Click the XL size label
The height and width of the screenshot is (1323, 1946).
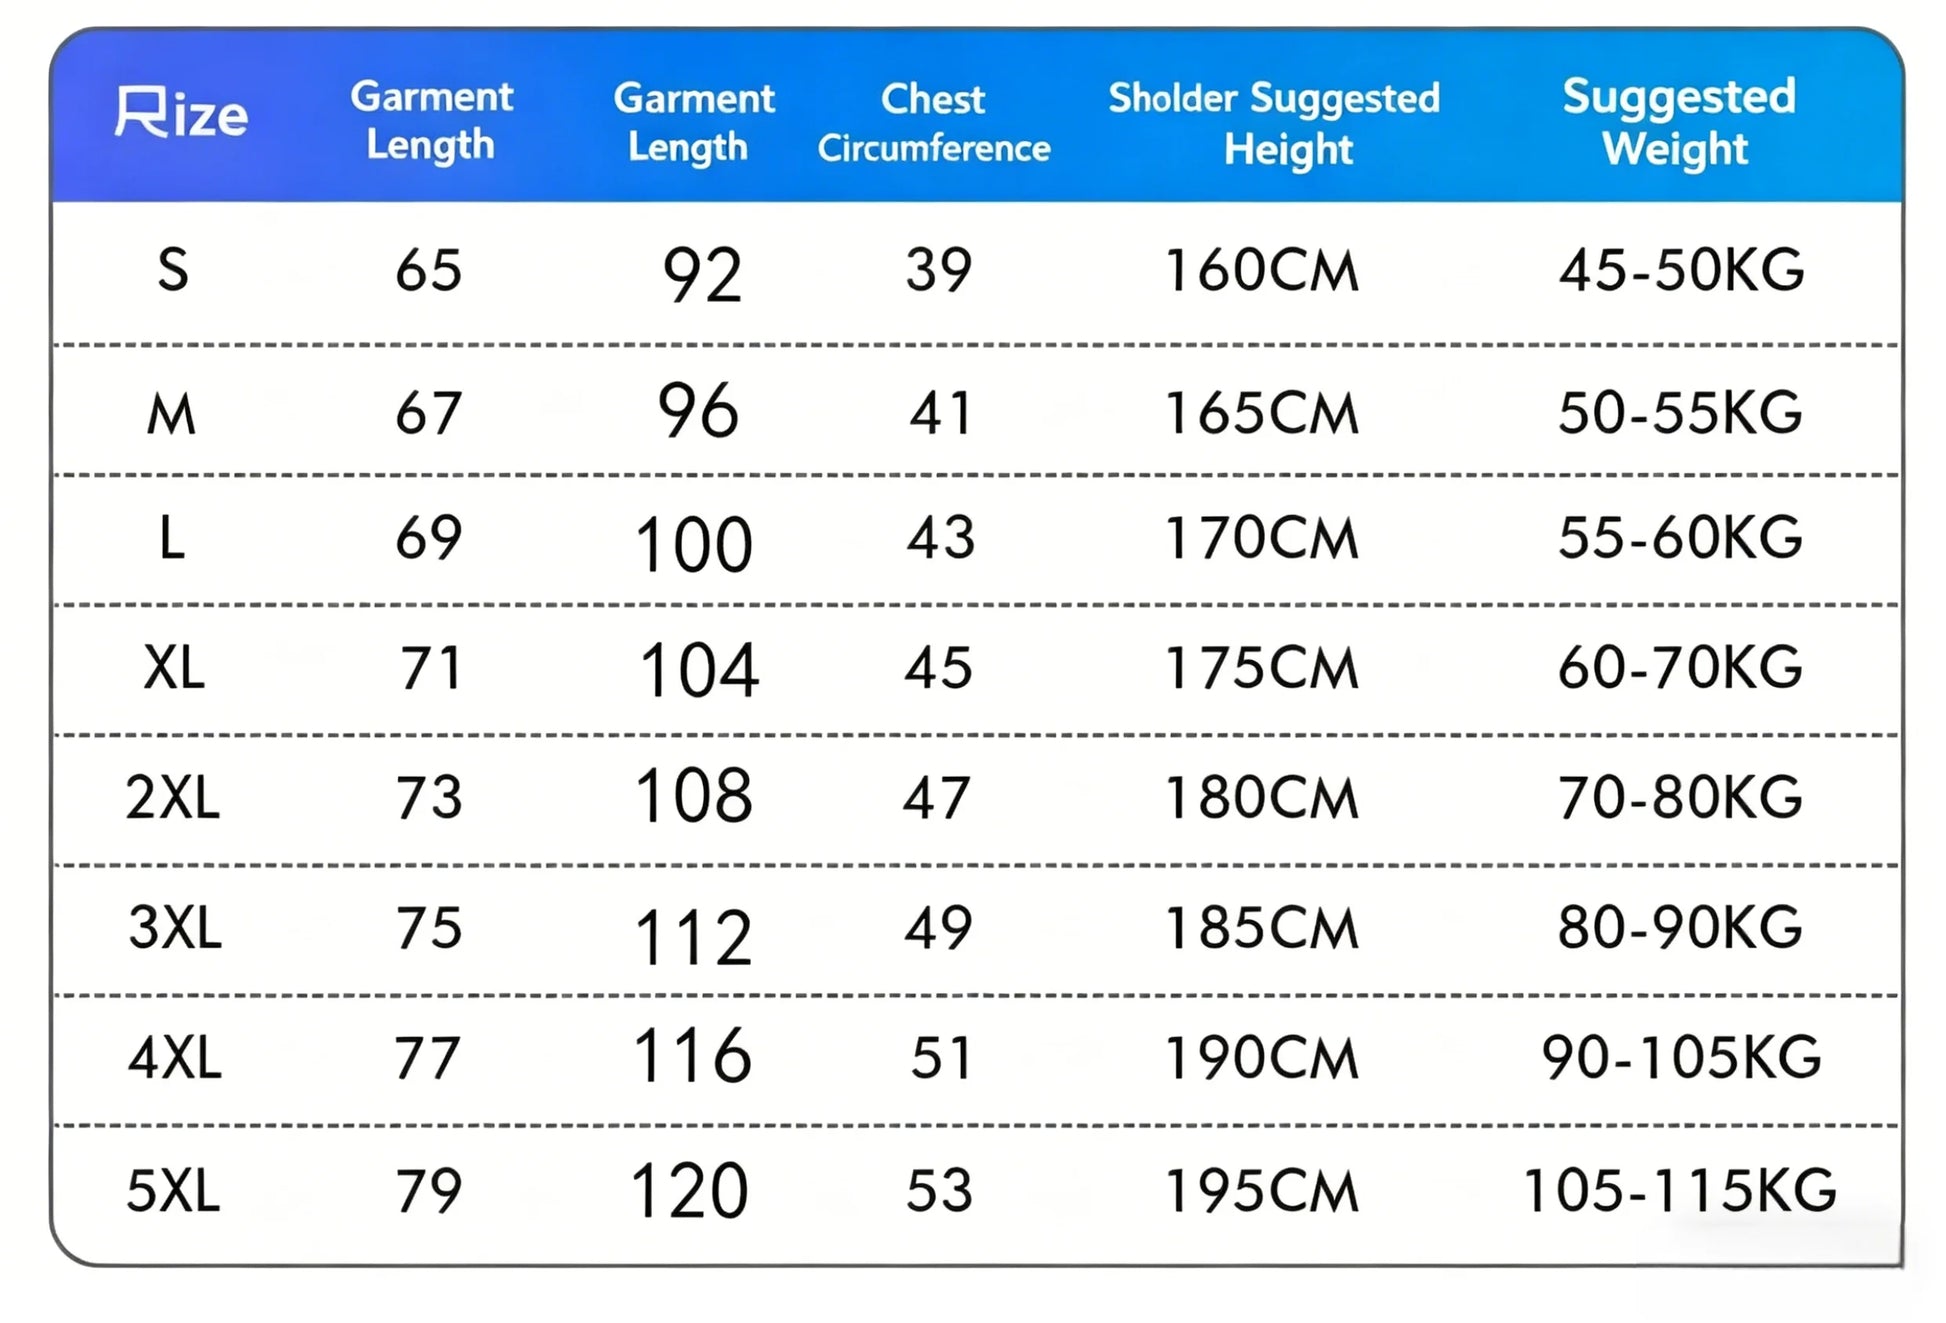[x=174, y=667]
